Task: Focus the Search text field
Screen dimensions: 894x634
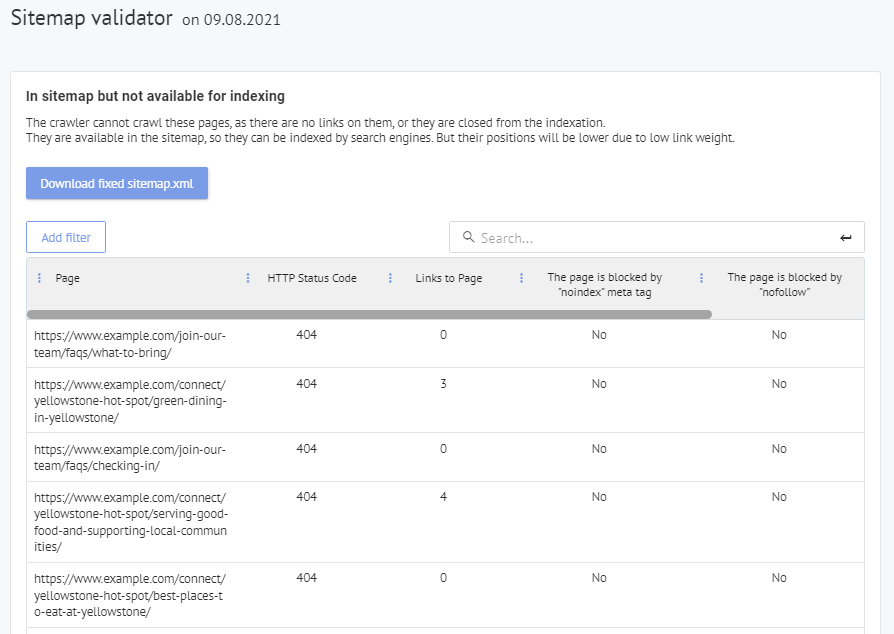Action: coord(650,238)
